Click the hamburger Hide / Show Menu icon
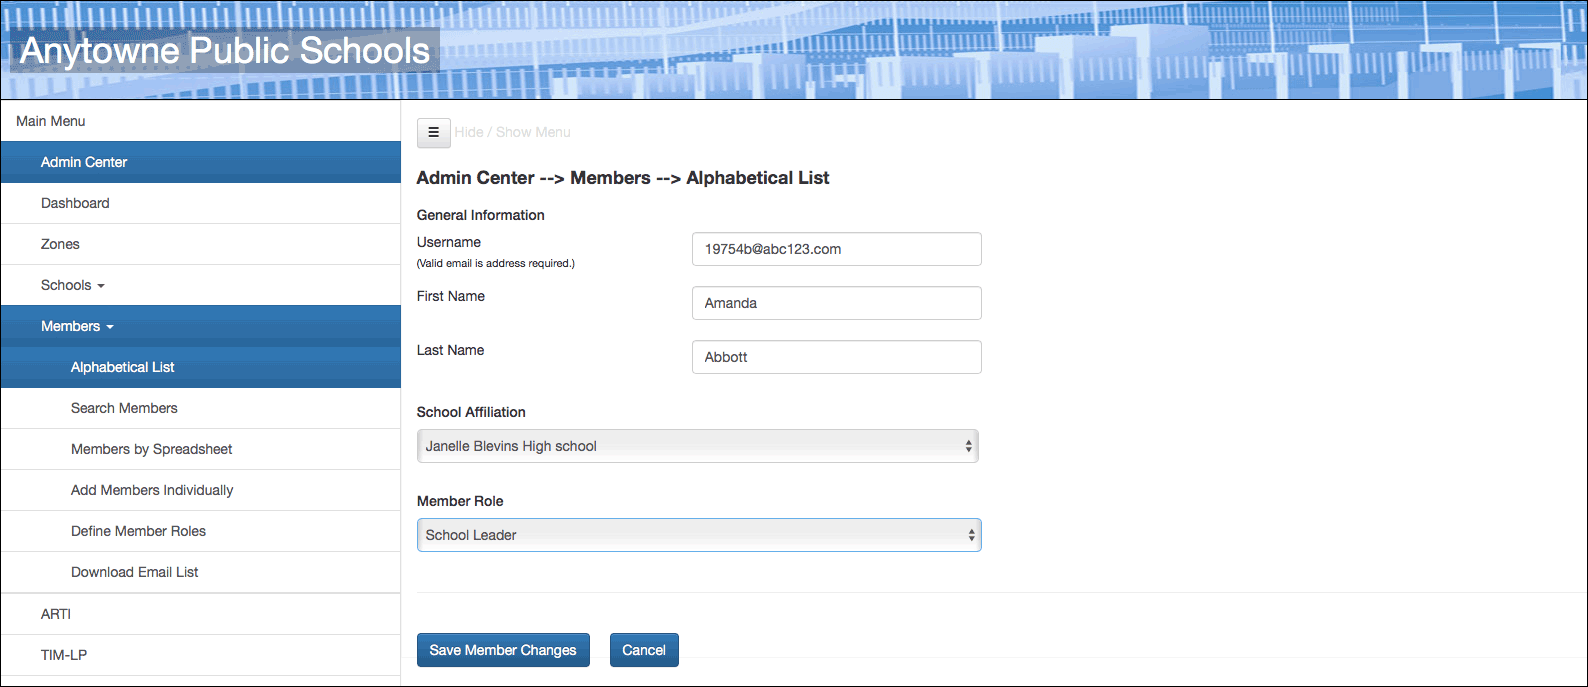 pyautogui.click(x=433, y=132)
